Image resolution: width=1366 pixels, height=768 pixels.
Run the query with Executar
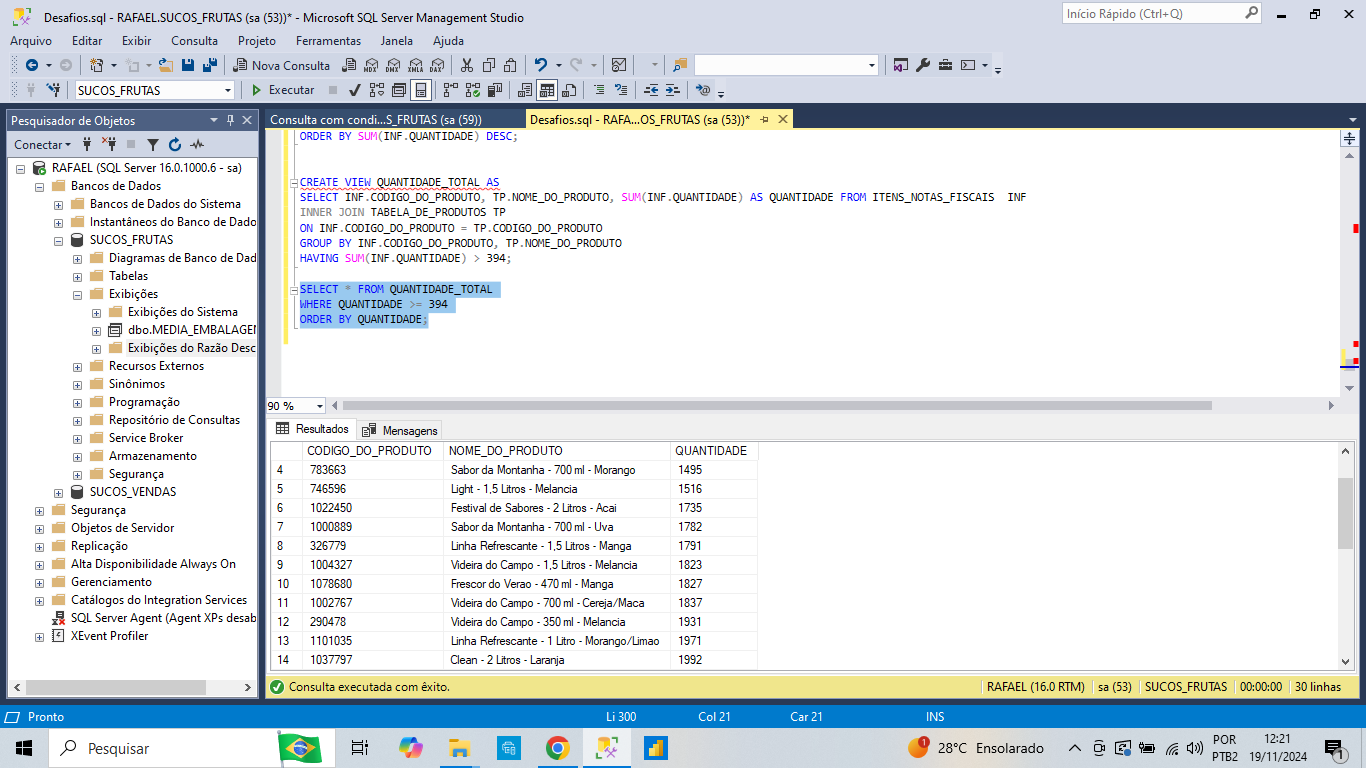point(283,90)
